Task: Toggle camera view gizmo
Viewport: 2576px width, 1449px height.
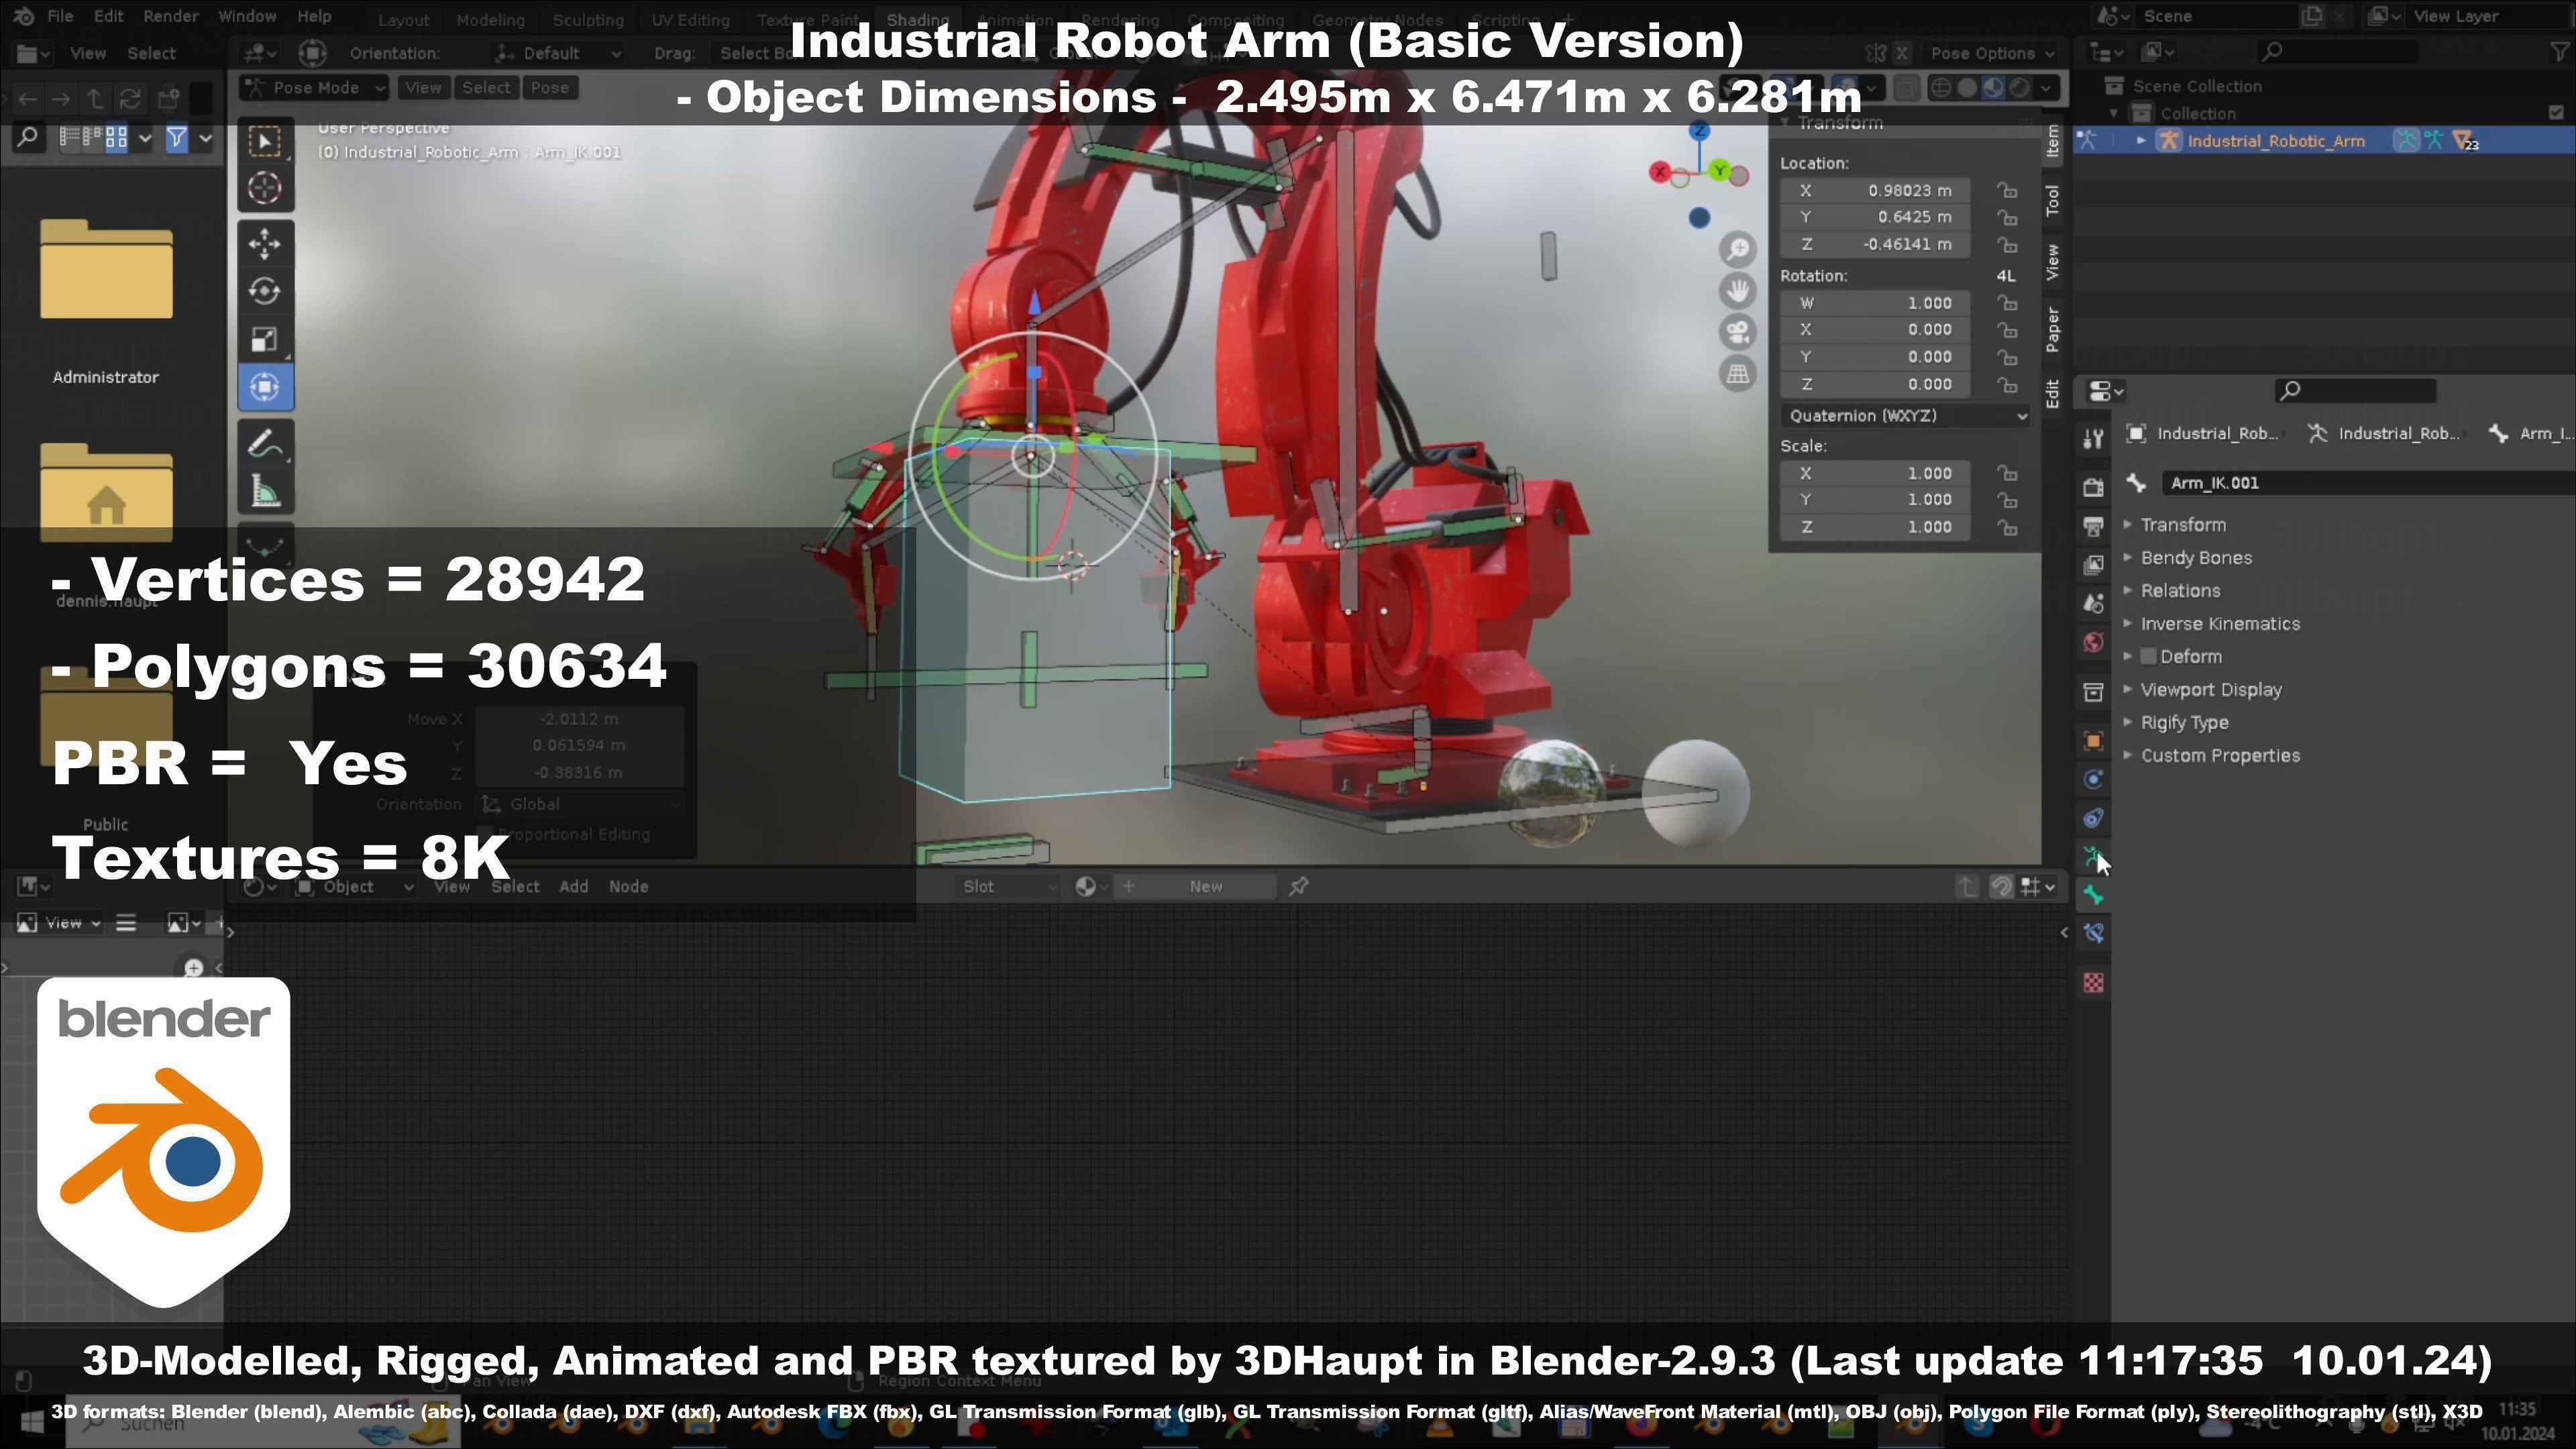Action: [x=1738, y=332]
